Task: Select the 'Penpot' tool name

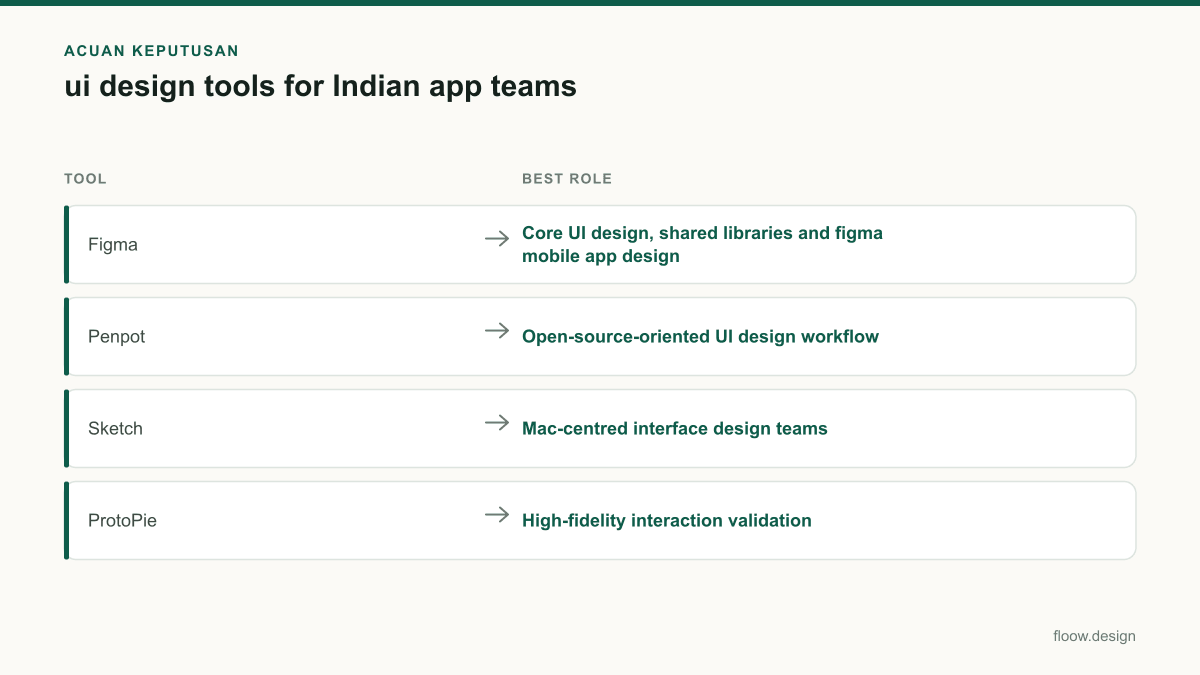Action: coord(117,336)
